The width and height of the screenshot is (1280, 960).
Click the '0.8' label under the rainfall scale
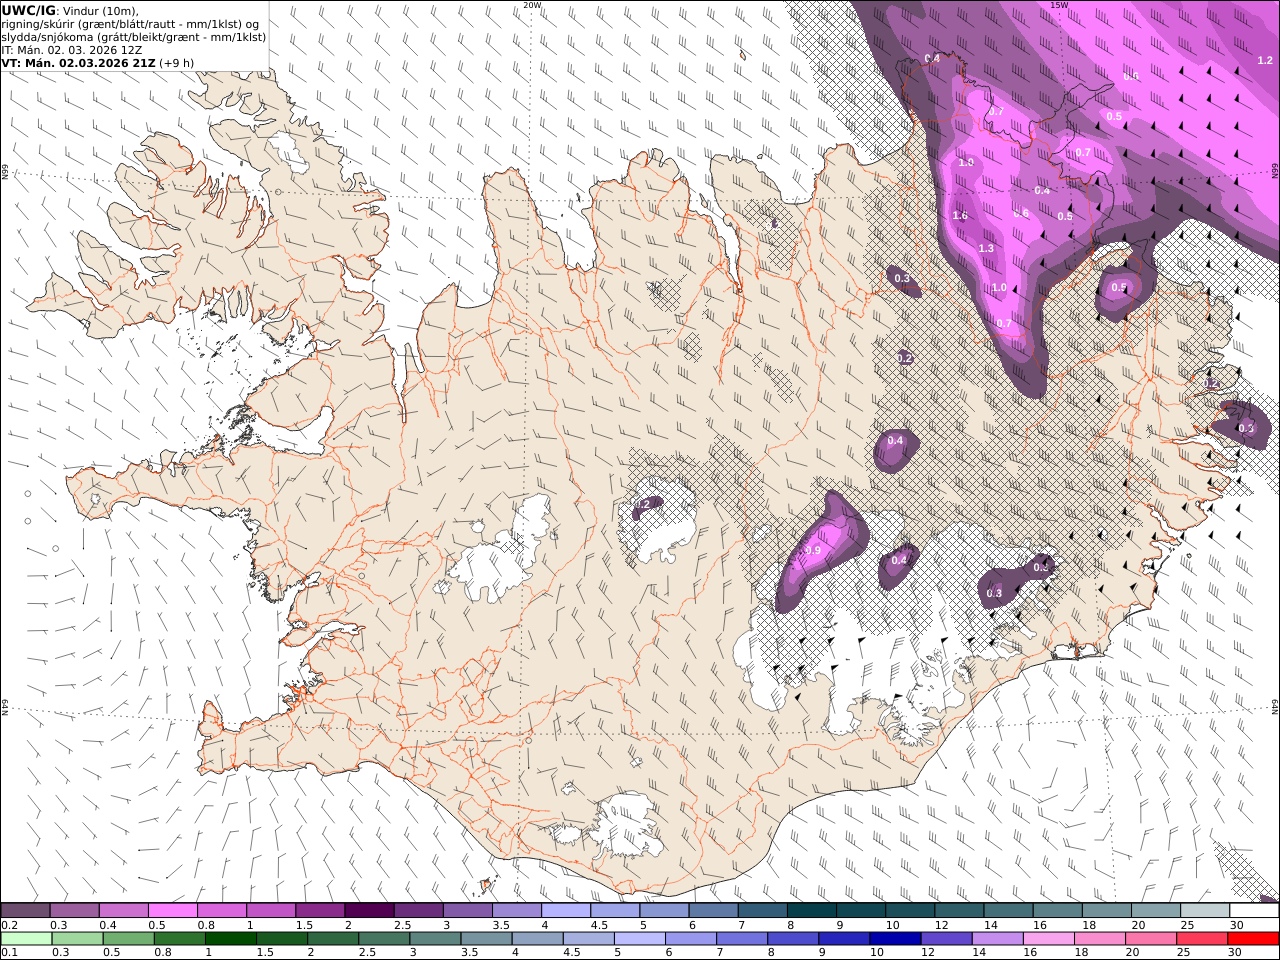(x=162, y=952)
